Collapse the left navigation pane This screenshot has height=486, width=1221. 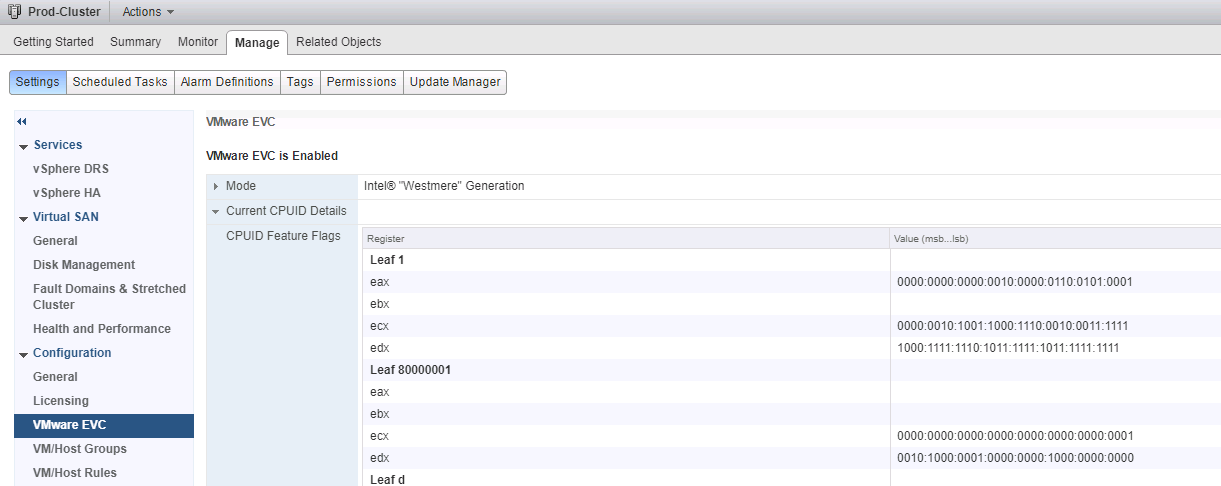coord(22,121)
